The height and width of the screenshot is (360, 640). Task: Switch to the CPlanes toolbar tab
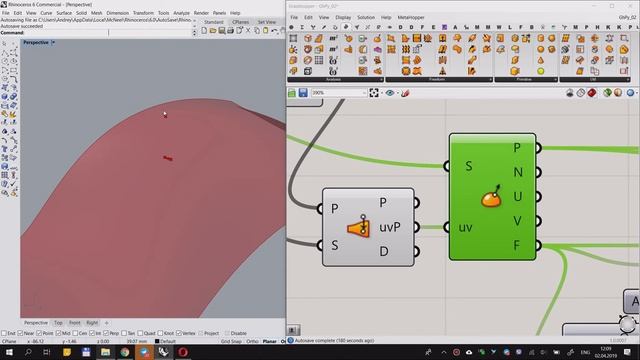(240, 22)
